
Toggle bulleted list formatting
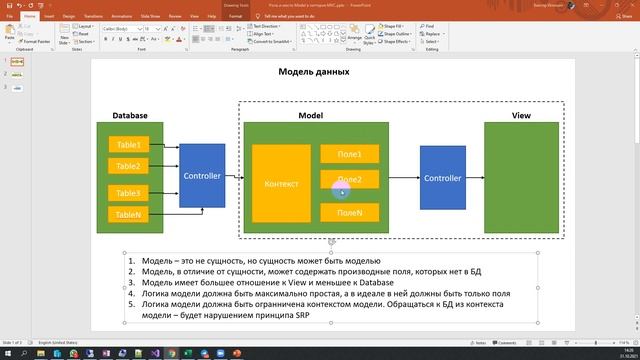pyautogui.click(x=196, y=29)
